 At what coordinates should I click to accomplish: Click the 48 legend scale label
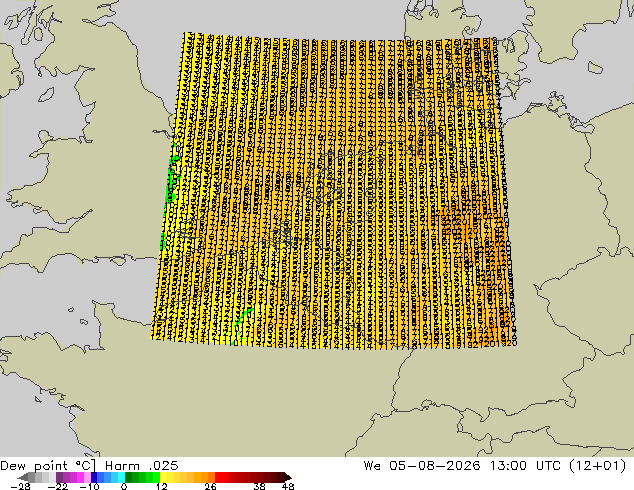288,486
